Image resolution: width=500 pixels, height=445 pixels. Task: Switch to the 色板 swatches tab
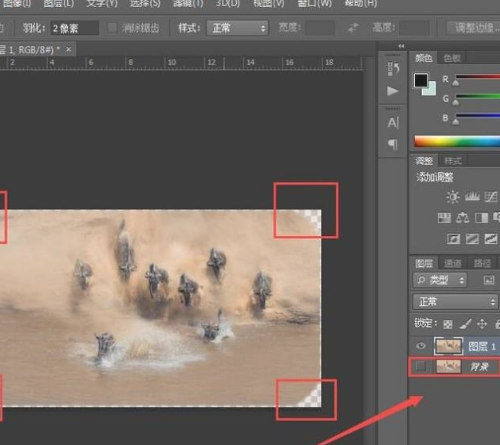coord(452,58)
